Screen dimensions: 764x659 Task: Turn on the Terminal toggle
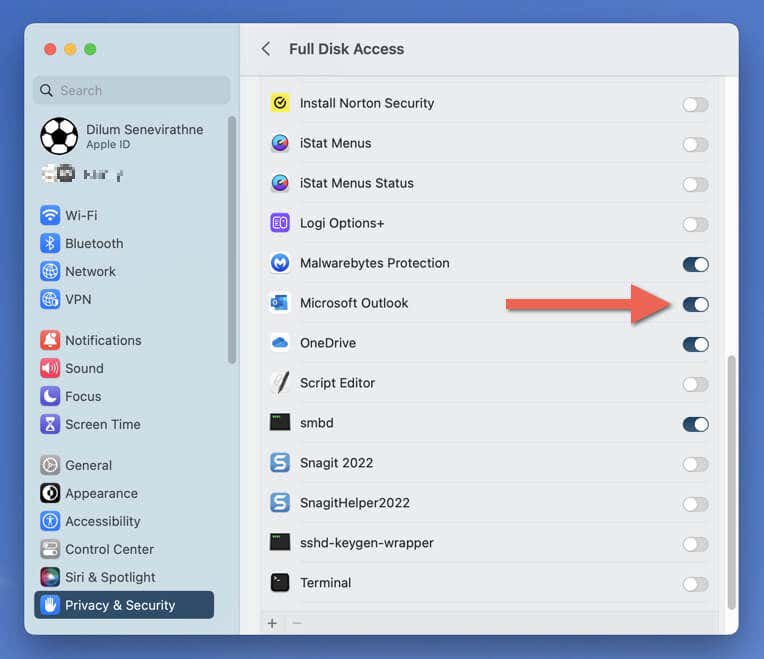[x=695, y=584]
